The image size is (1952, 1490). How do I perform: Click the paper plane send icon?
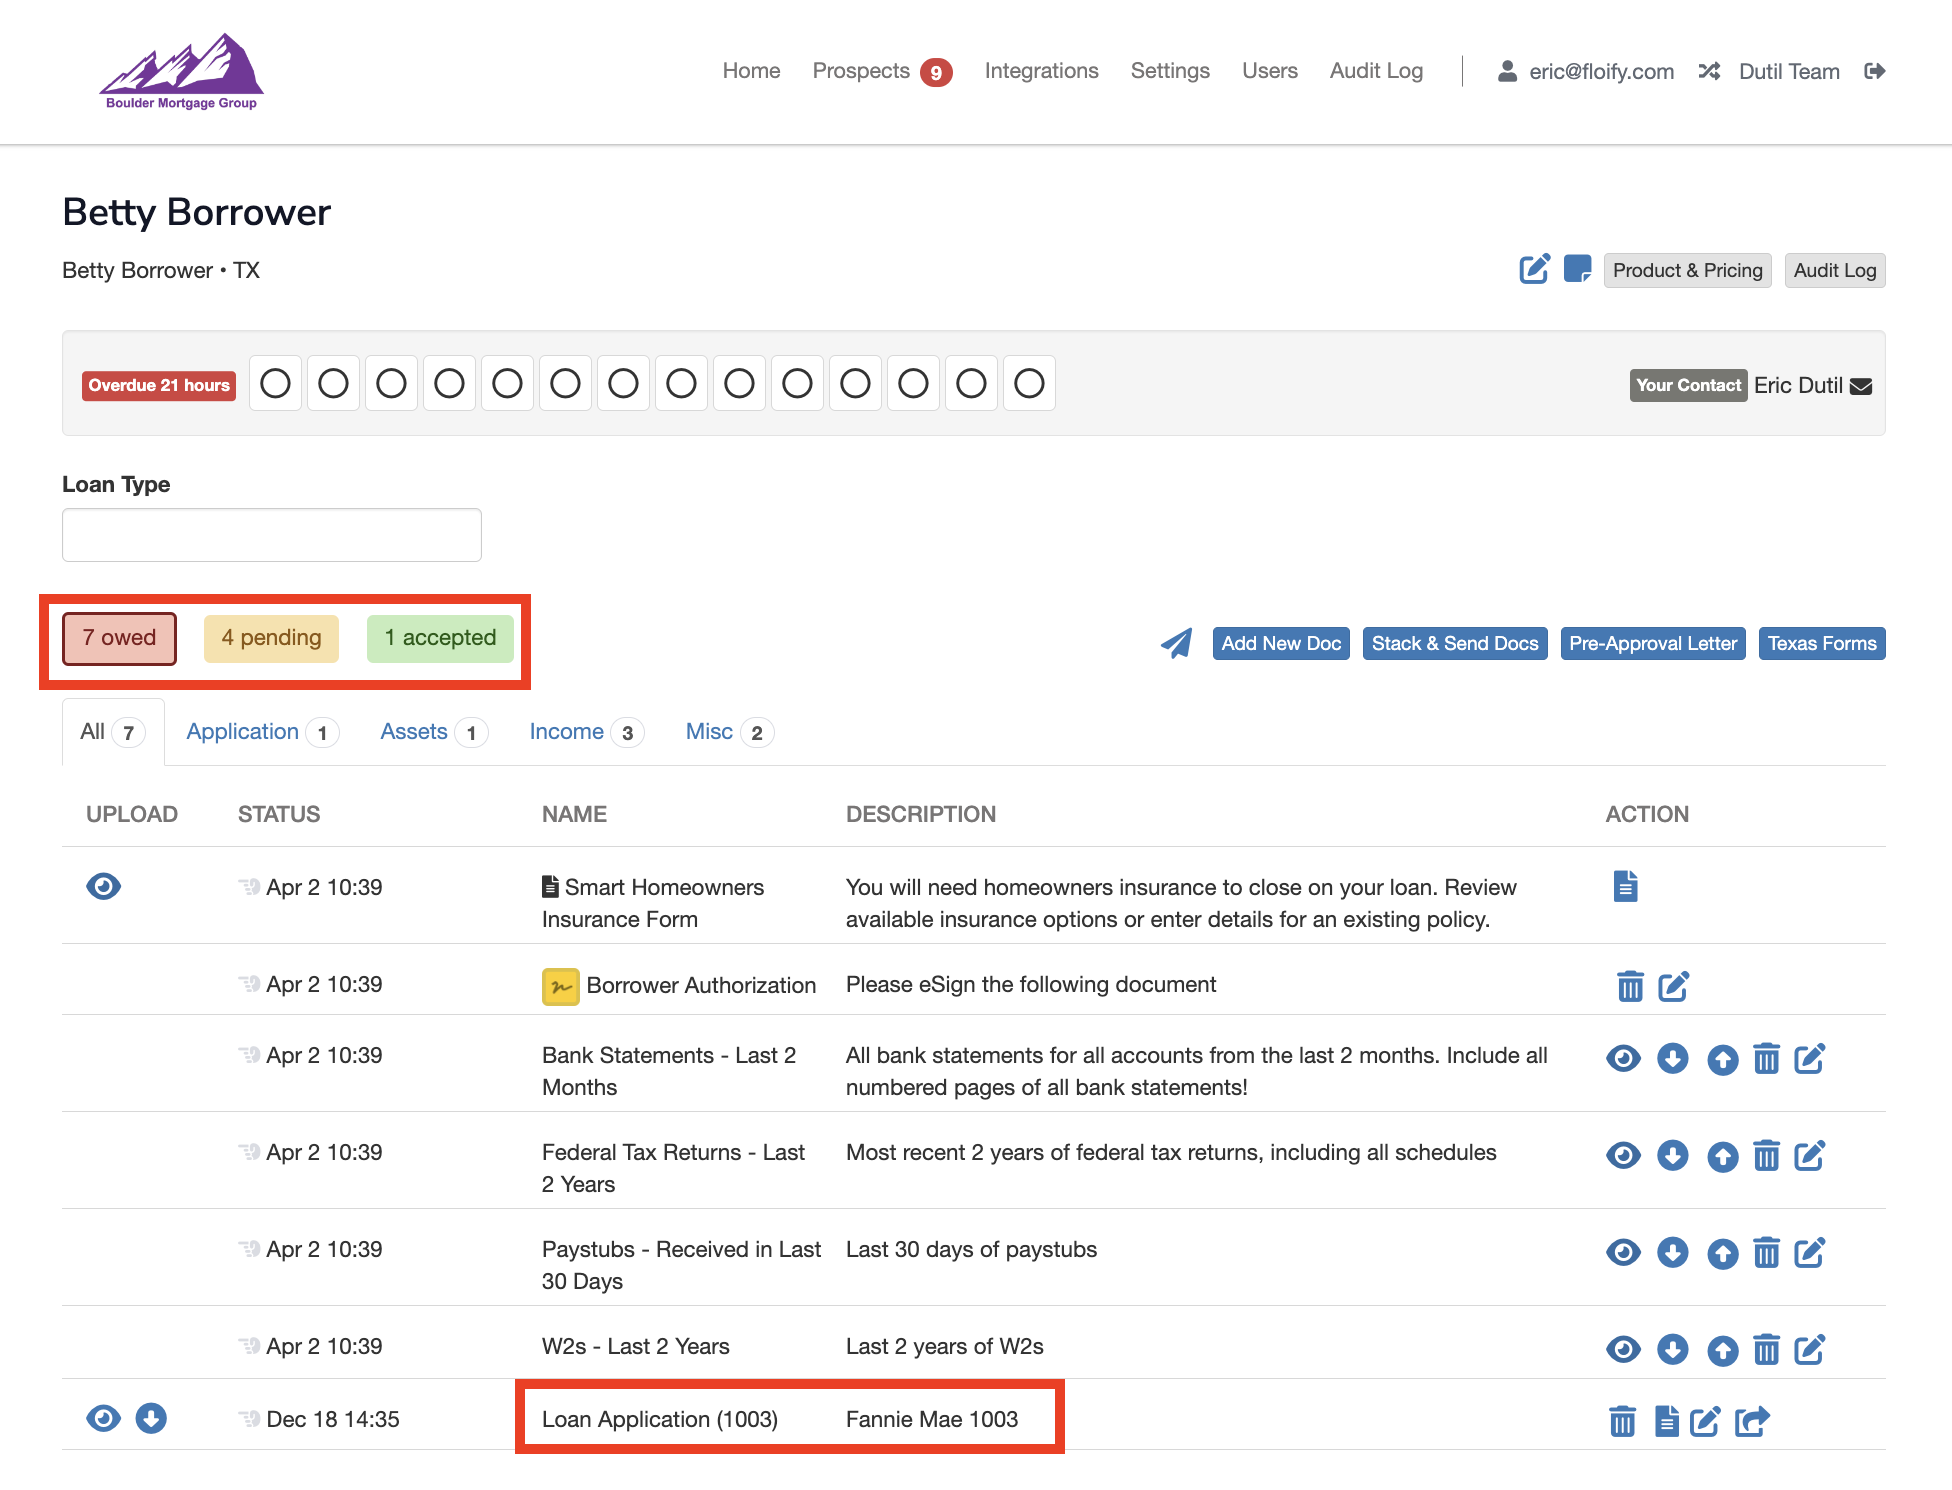[x=1176, y=643]
